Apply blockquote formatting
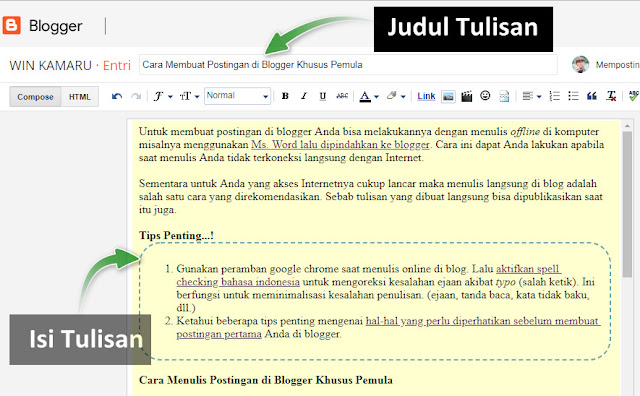640x396 pixels. pyautogui.click(x=592, y=96)
